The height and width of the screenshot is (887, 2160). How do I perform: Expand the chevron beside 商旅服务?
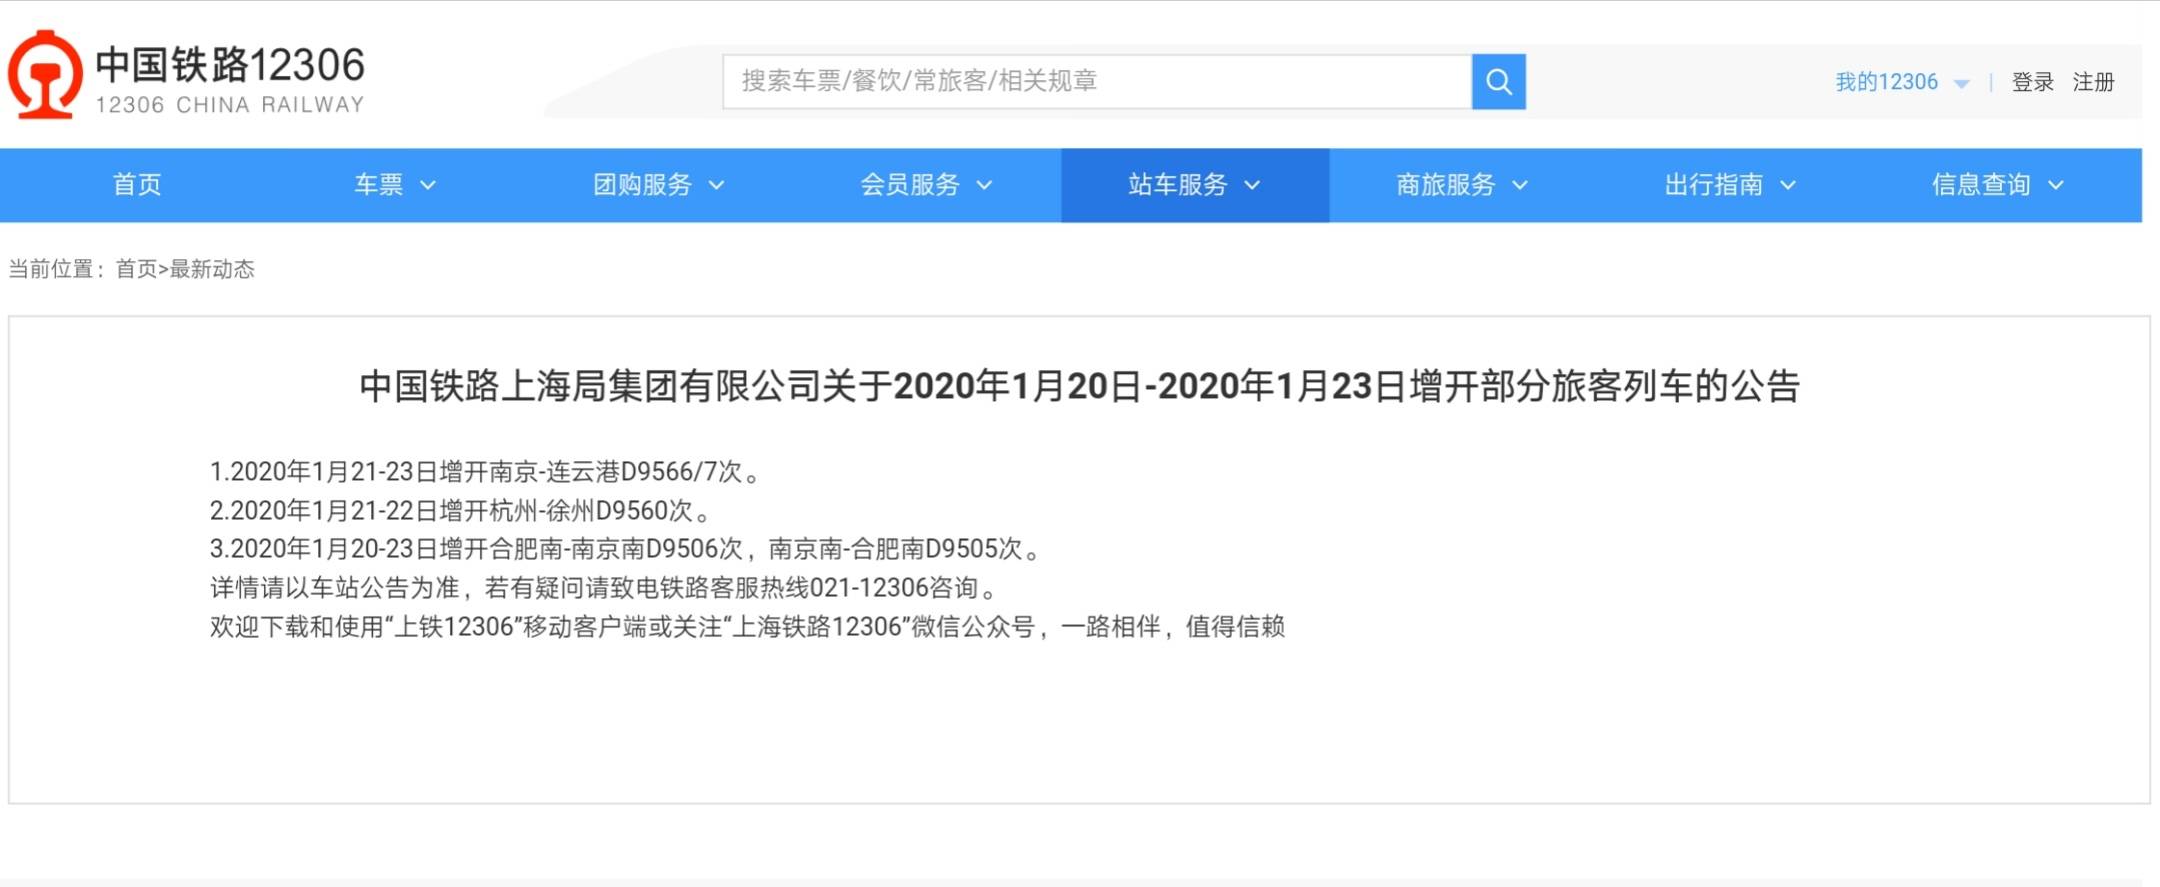[x=1520, y=185]
